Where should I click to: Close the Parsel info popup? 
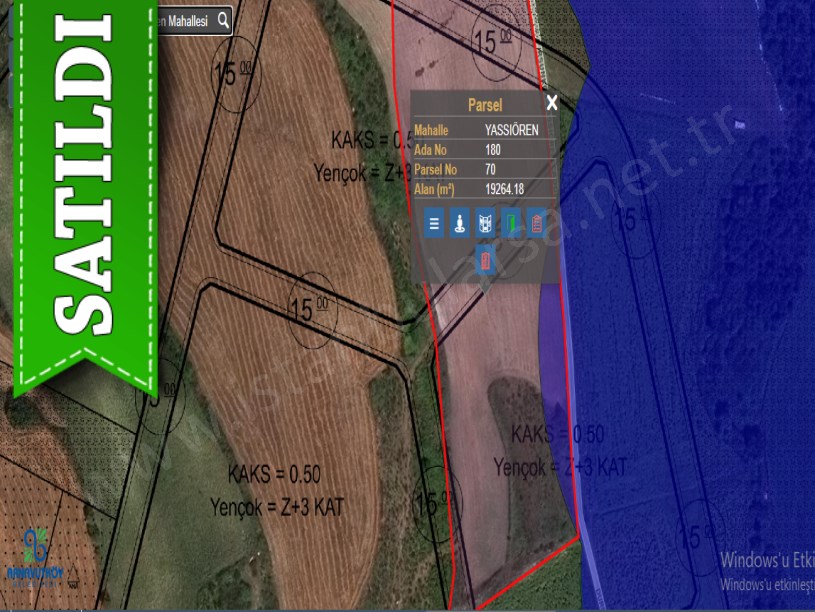pyautogui.click(x=552, y=103)
